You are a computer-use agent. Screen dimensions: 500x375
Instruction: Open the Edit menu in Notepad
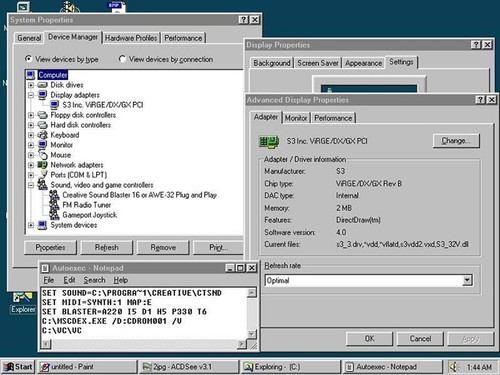(x=69, y=280)
